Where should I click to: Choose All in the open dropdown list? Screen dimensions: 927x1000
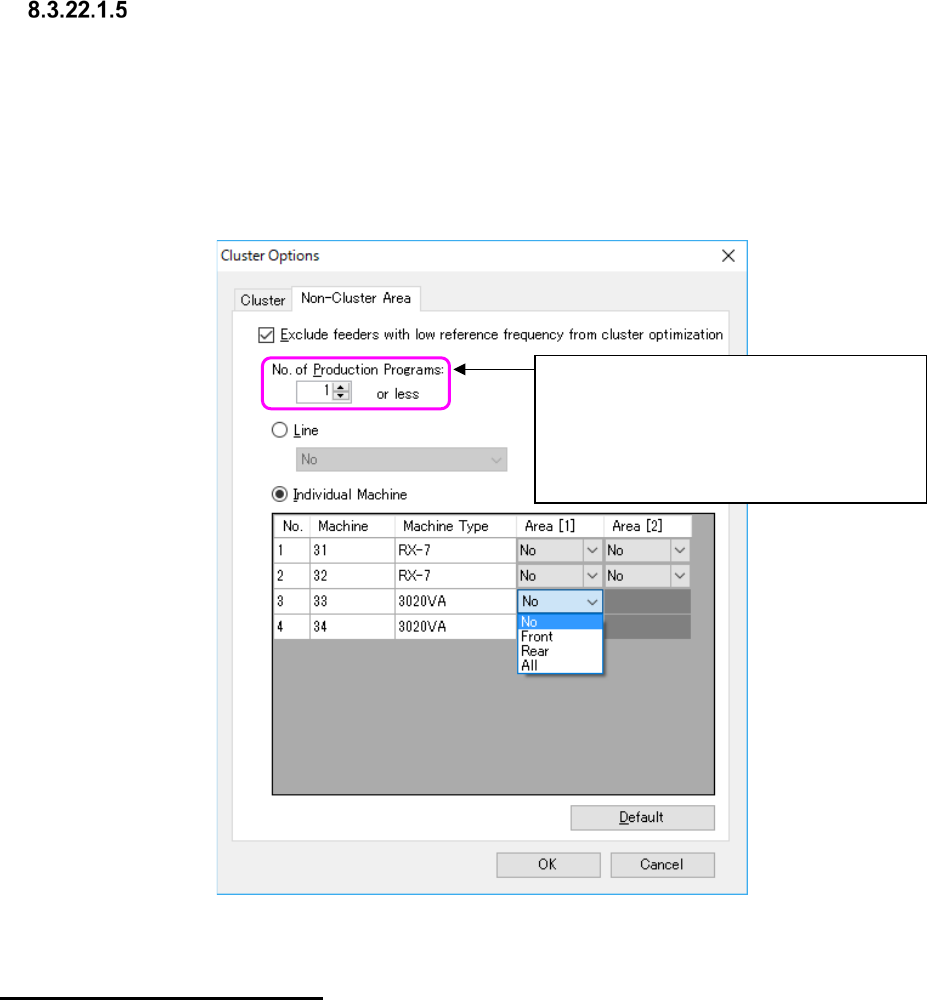coord(560,665)
